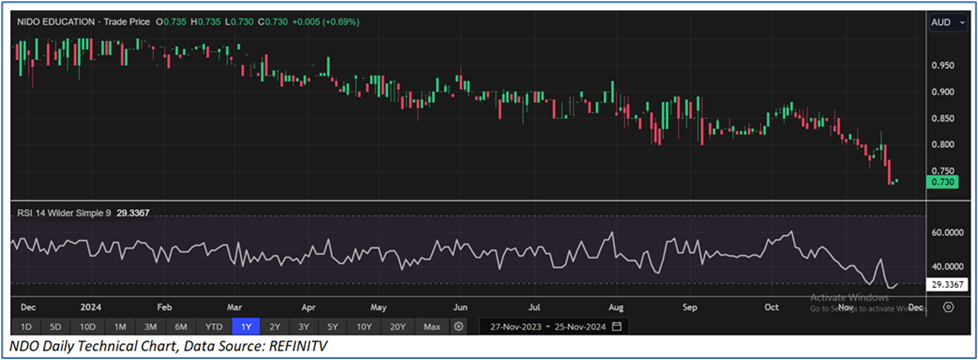Click the Oct time axis label
Image resolution: width=978 pixels, height=360 pixels.
772,308
